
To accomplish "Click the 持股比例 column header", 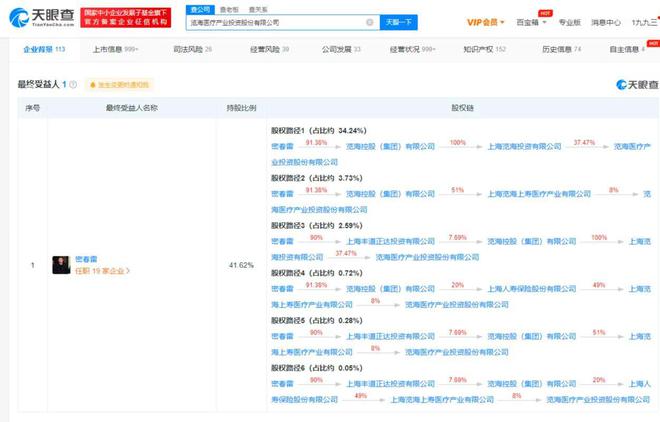I will tap(242, 108).
